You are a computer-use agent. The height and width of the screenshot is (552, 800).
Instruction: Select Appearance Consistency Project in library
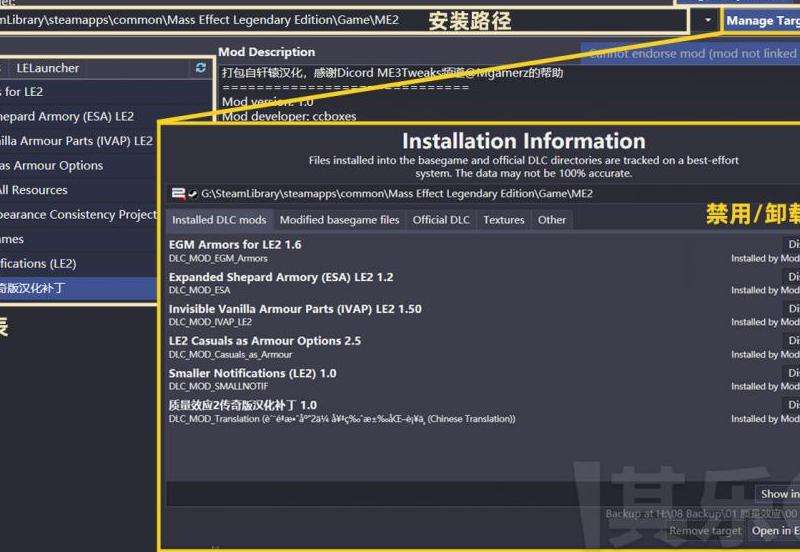pos(79,214)
